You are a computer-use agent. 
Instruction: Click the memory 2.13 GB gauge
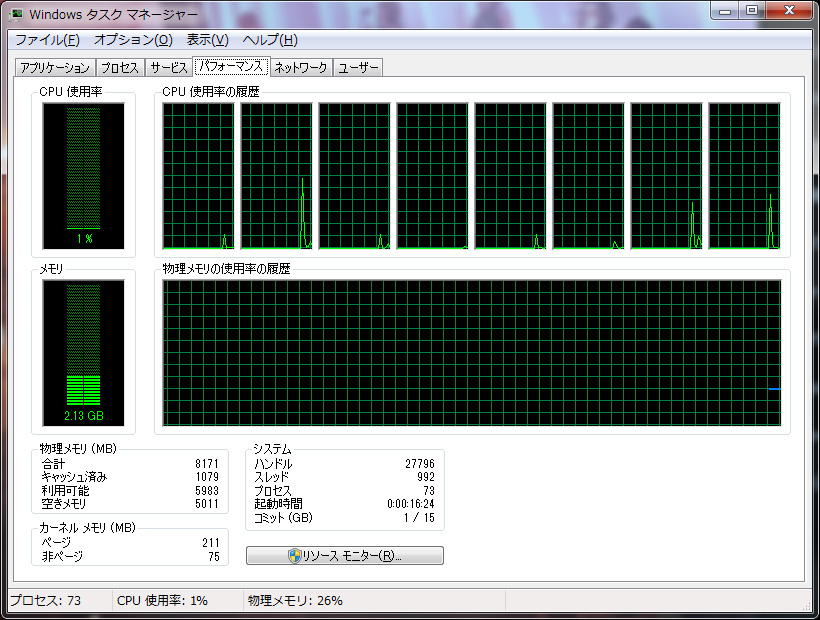pos(84,353)
